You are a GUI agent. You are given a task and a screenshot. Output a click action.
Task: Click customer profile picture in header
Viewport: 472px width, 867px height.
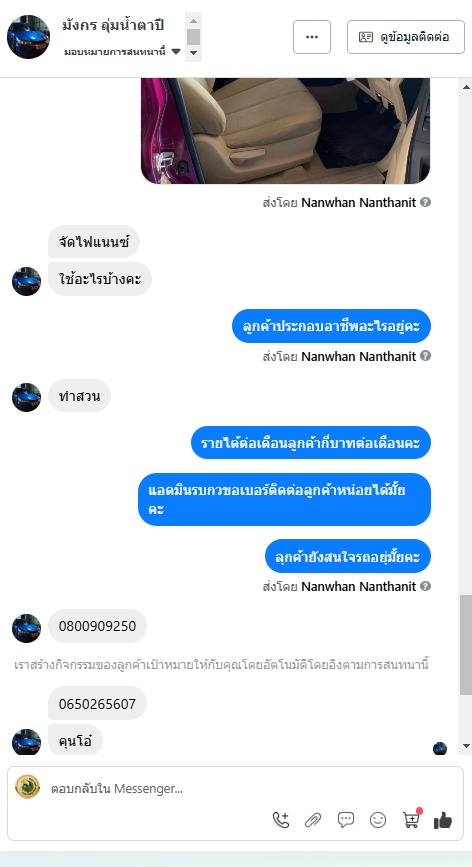tap(28, 37)
